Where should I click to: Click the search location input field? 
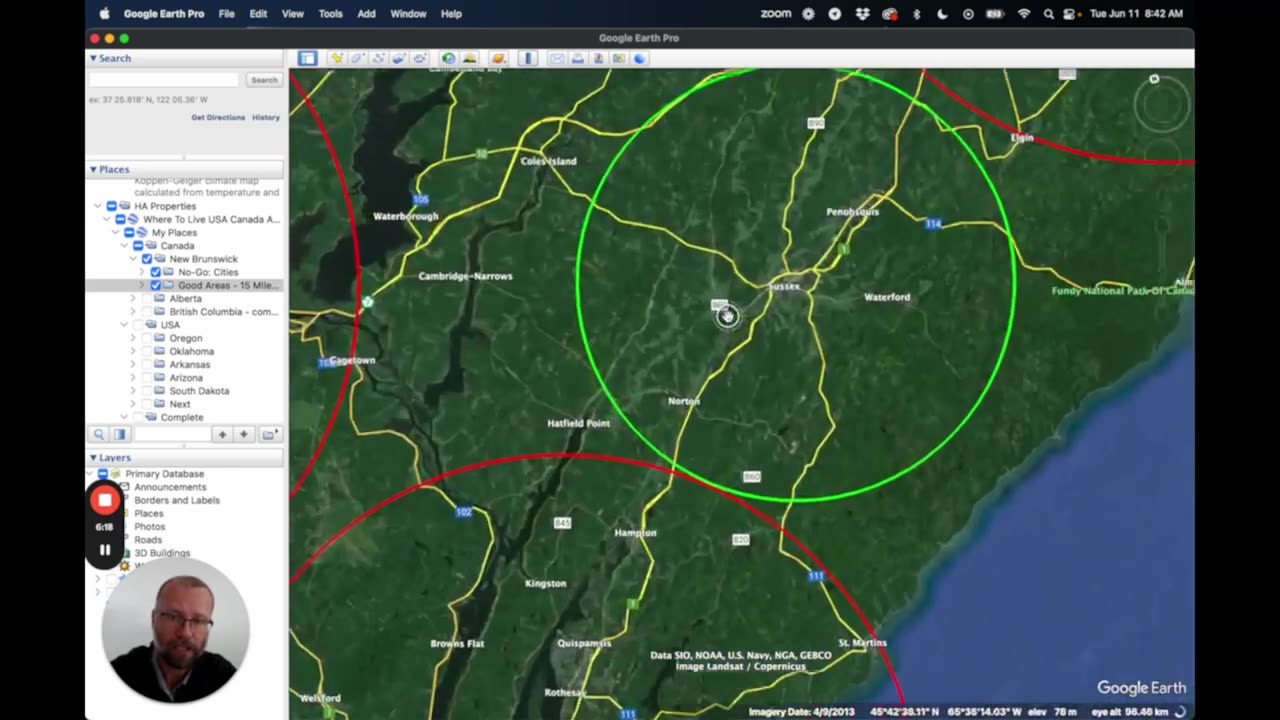[x=164, y=80]
